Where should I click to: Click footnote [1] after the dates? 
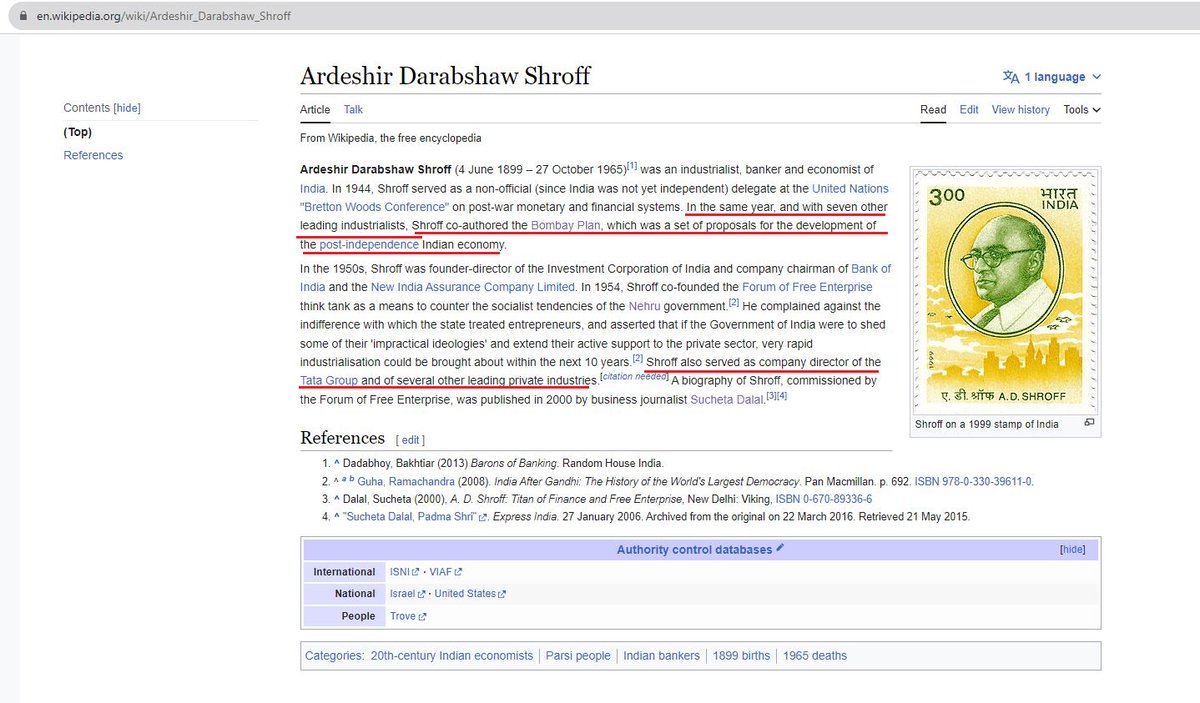[632, 166]
